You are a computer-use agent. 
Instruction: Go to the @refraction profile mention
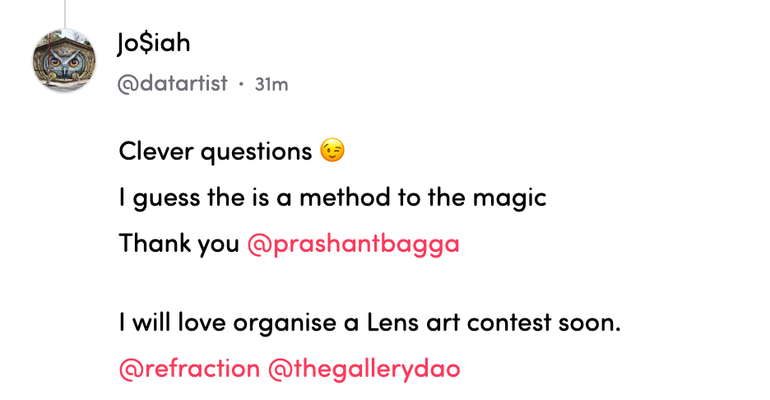click(x=188, y=368)
